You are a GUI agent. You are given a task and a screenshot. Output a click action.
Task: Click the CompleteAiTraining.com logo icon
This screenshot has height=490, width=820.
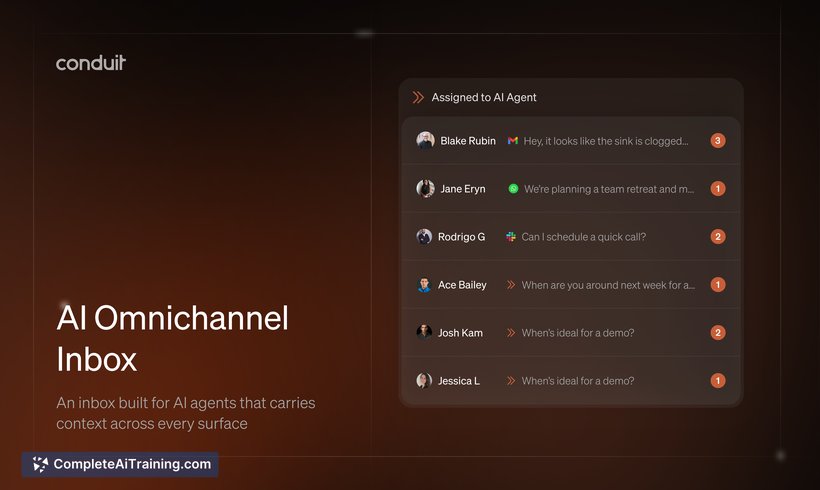(x=40, y=464)
